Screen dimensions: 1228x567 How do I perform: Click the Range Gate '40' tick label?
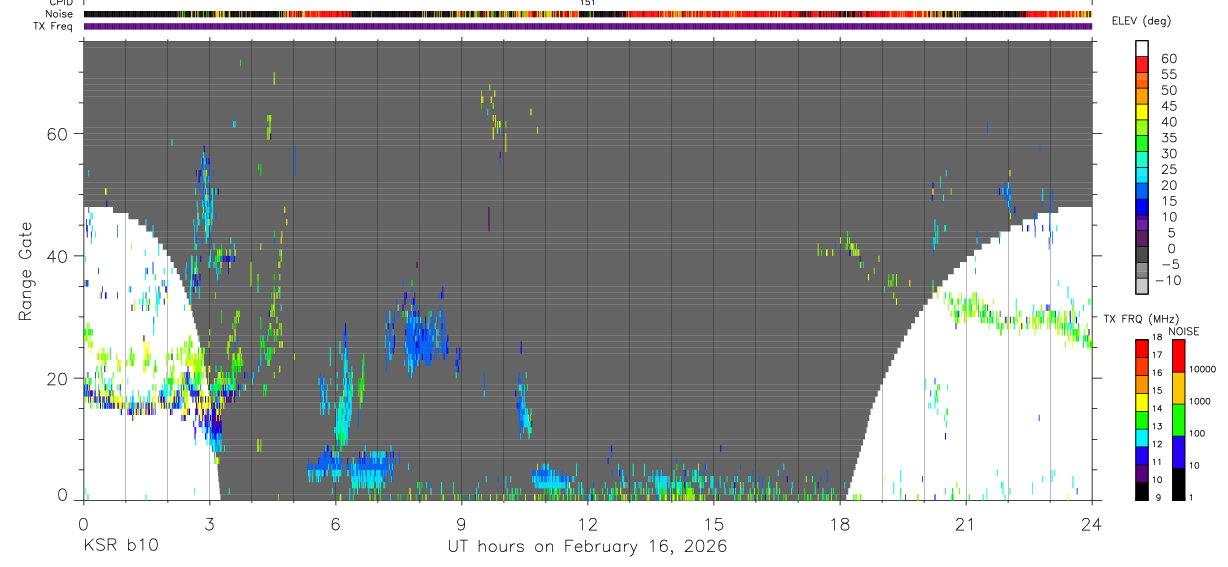[x=57, y=256]
